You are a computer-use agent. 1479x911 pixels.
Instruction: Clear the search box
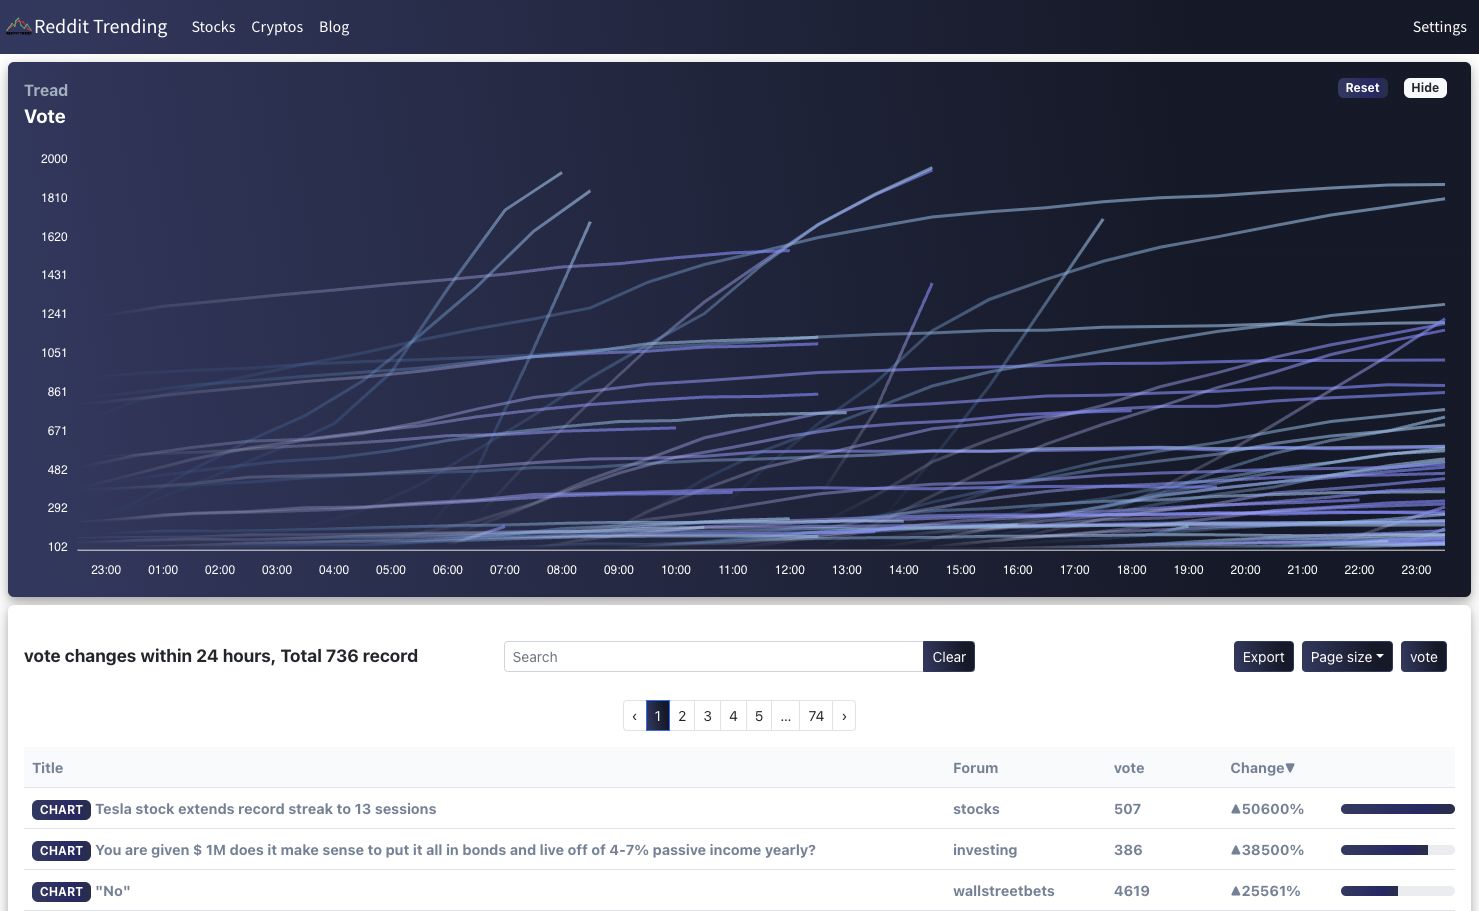(948, 657)
